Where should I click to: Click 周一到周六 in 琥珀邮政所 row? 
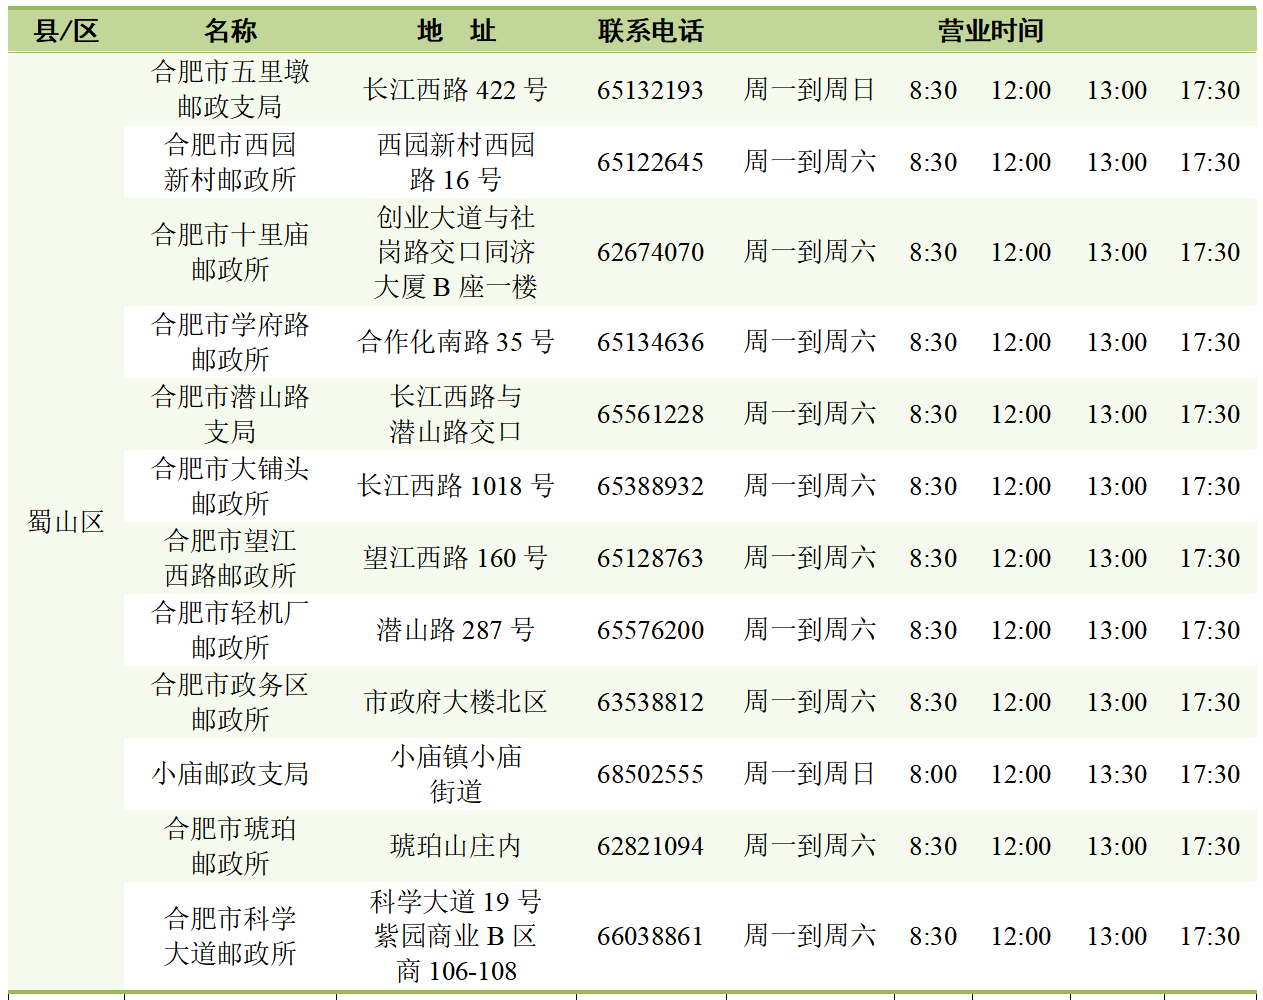coord(809,846)
